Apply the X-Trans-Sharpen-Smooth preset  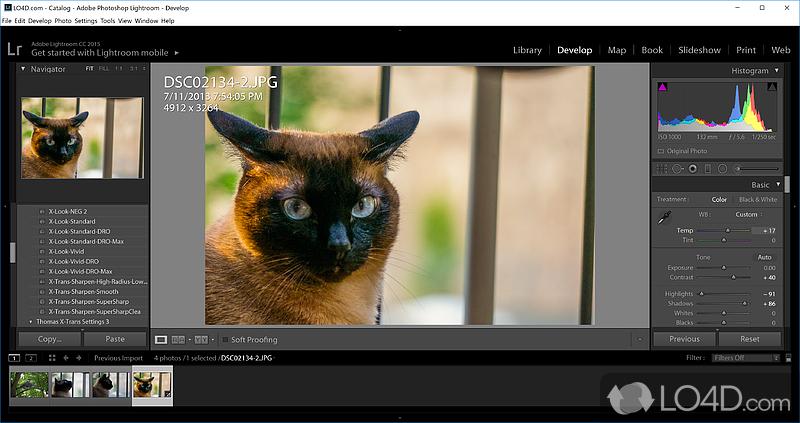(x=83, y=292)
